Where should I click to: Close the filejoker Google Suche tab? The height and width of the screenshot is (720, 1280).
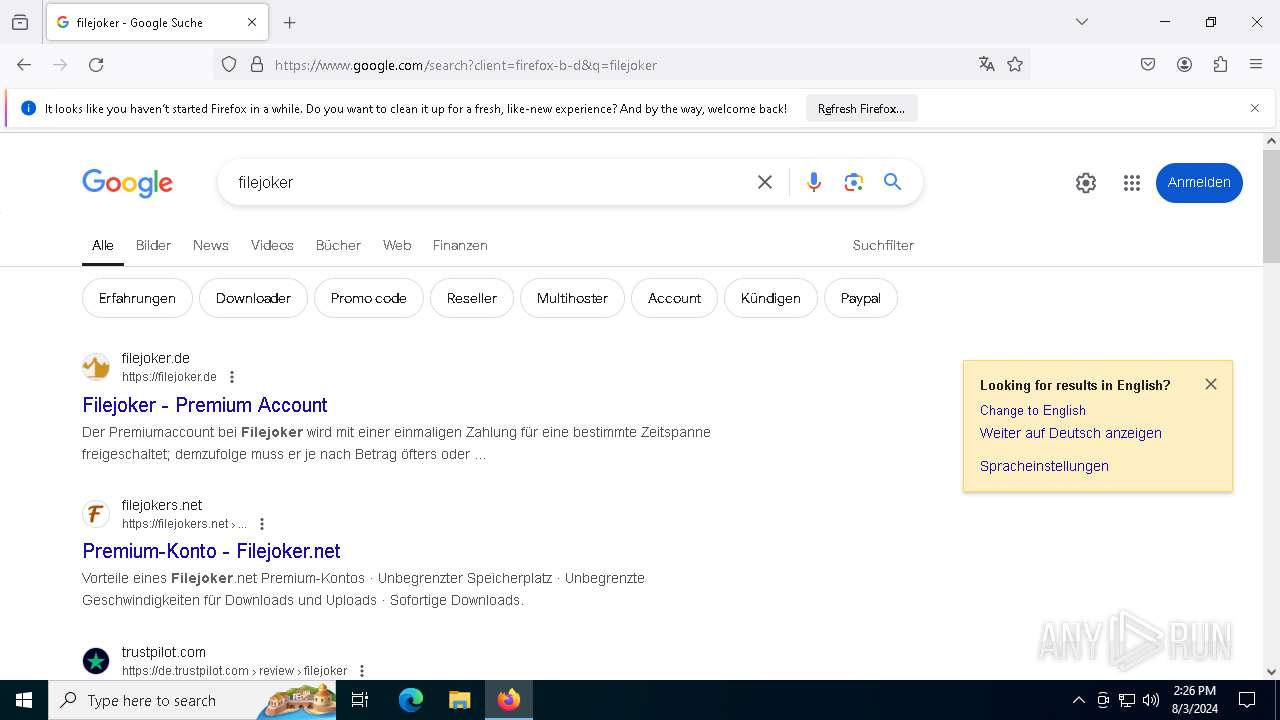252,22
